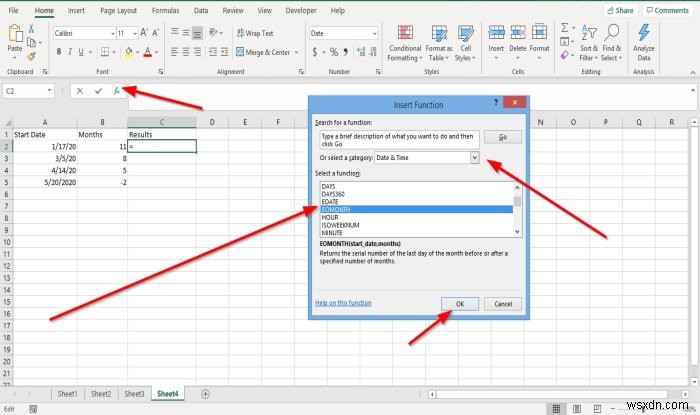Click Decrease Decimal icon

click(x=373, y=52)
